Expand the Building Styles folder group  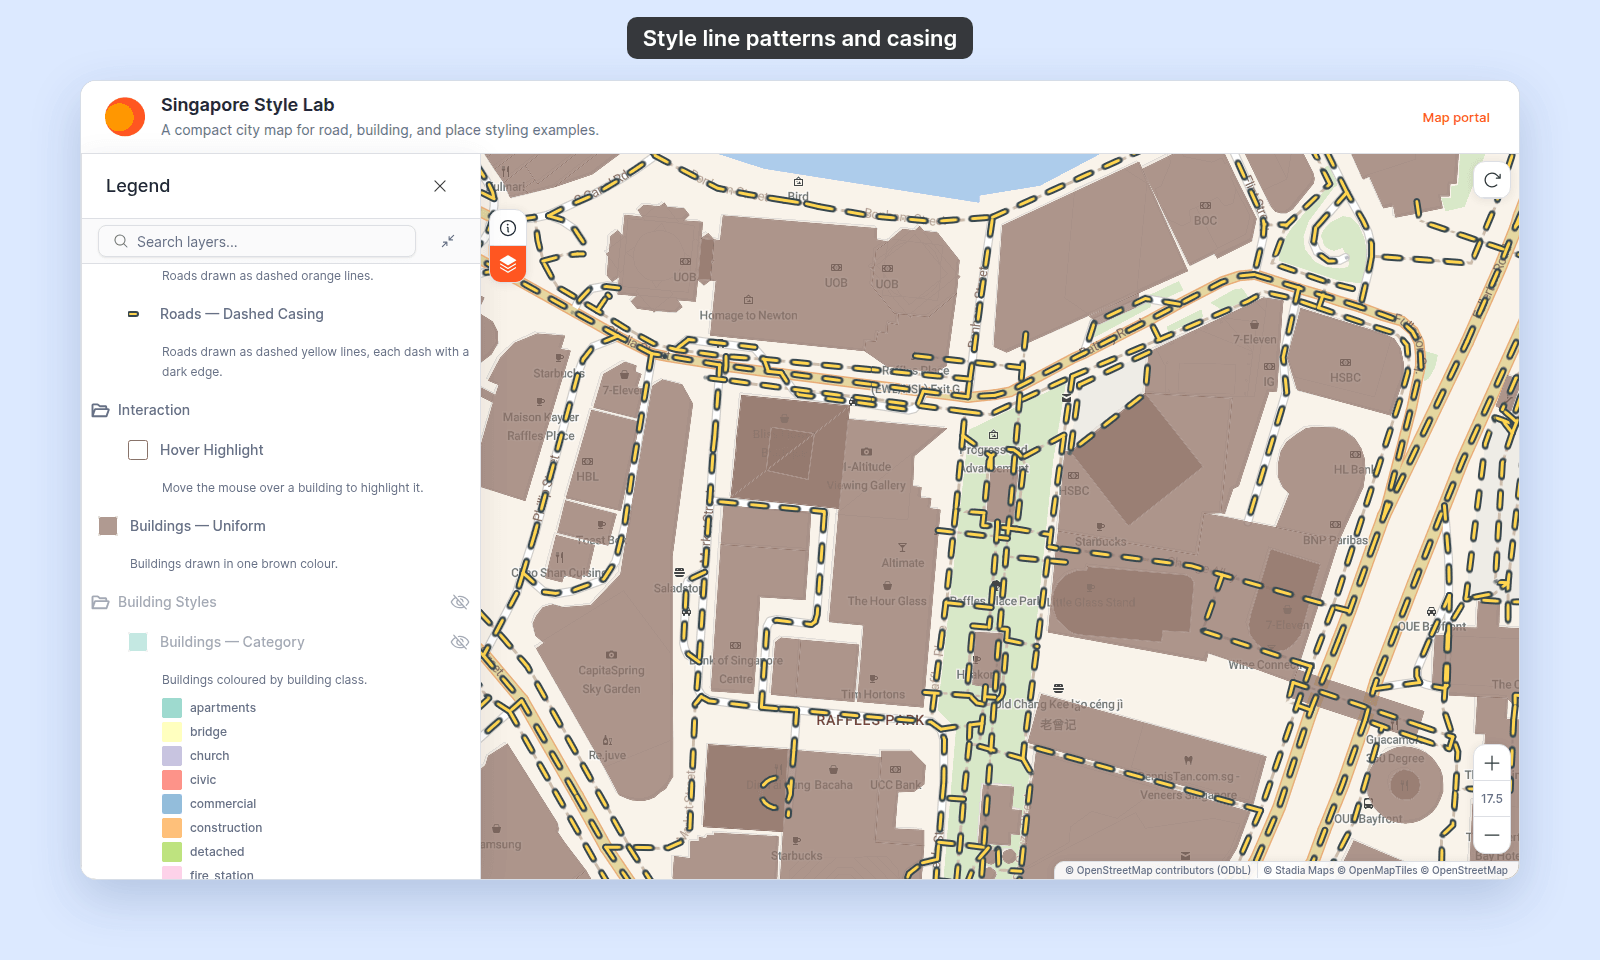(x=100, y=602)
